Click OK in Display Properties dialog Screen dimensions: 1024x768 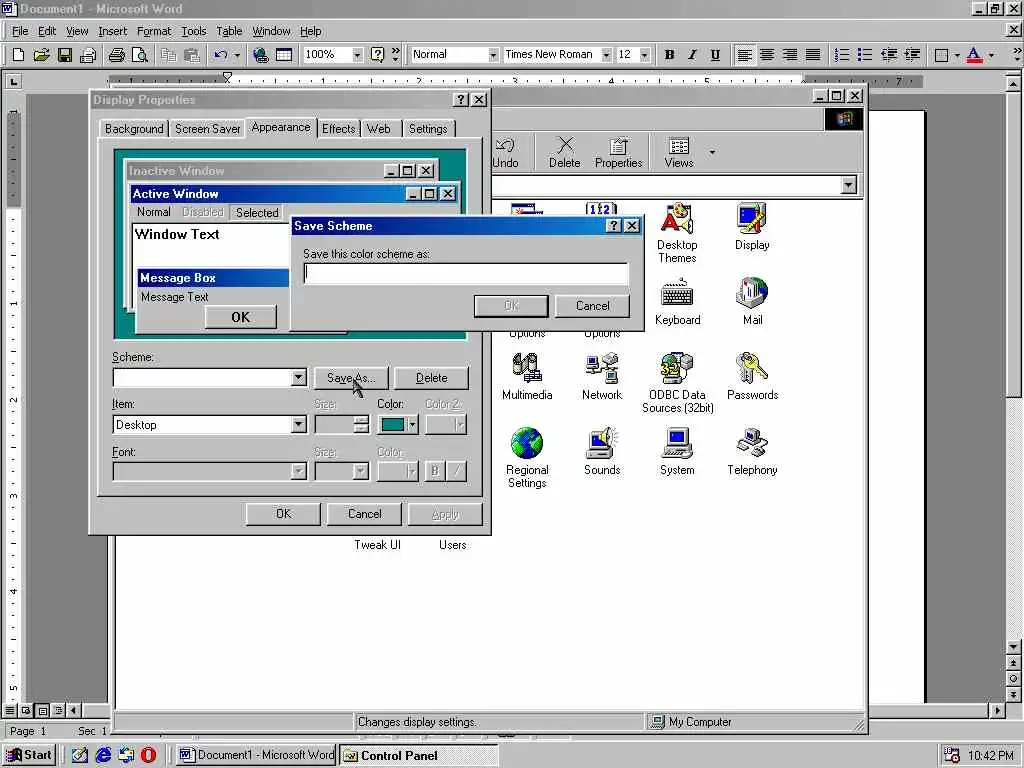point(283,514)
